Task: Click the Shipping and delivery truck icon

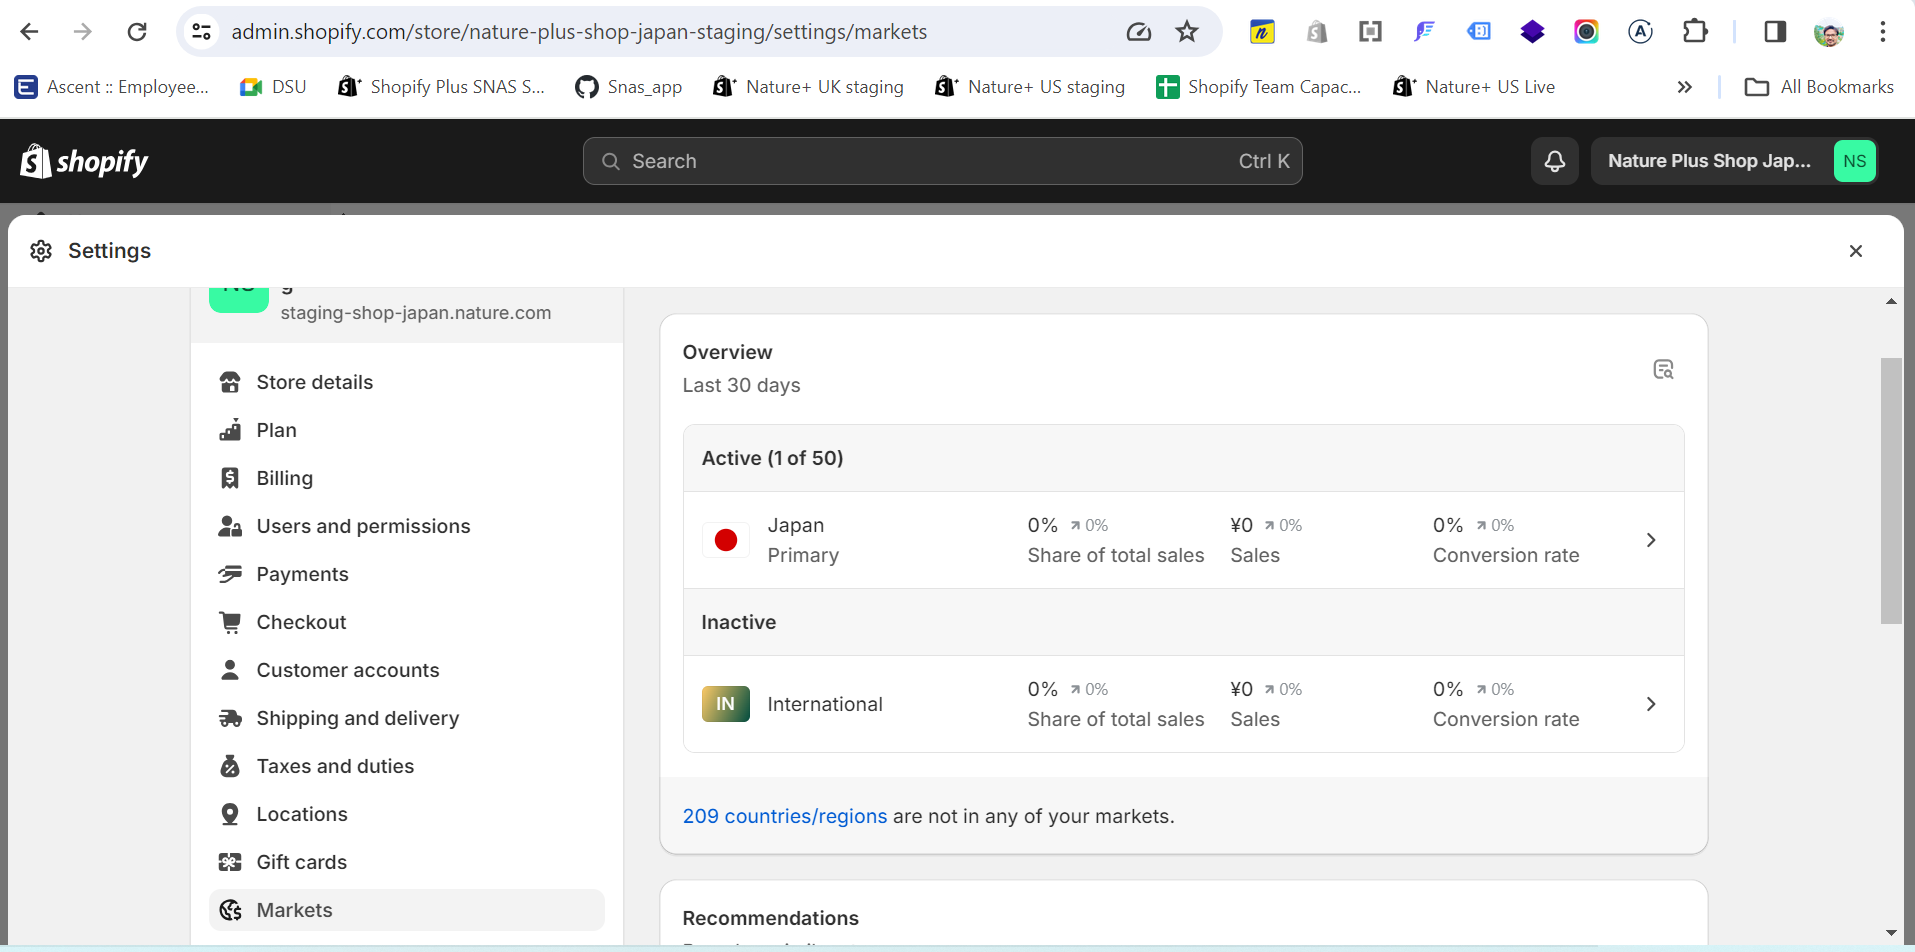Action: tap(230, 718)
